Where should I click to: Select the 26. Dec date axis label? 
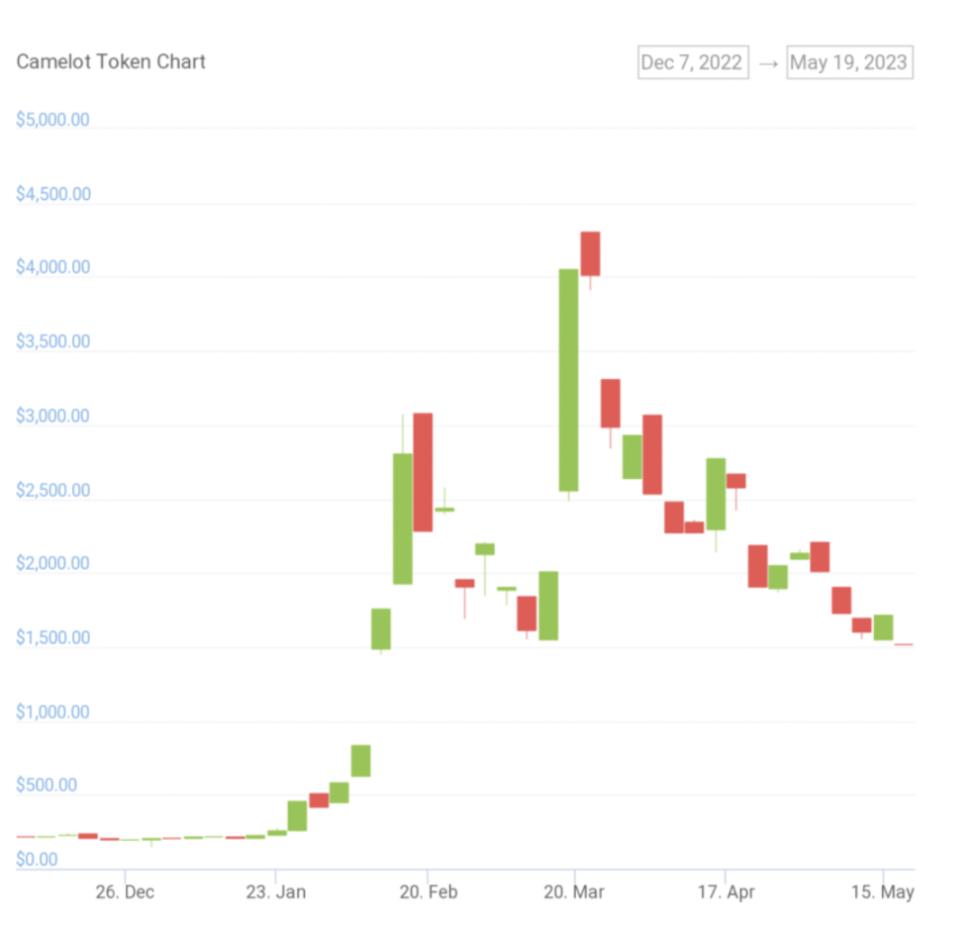[x=125, y=892]
